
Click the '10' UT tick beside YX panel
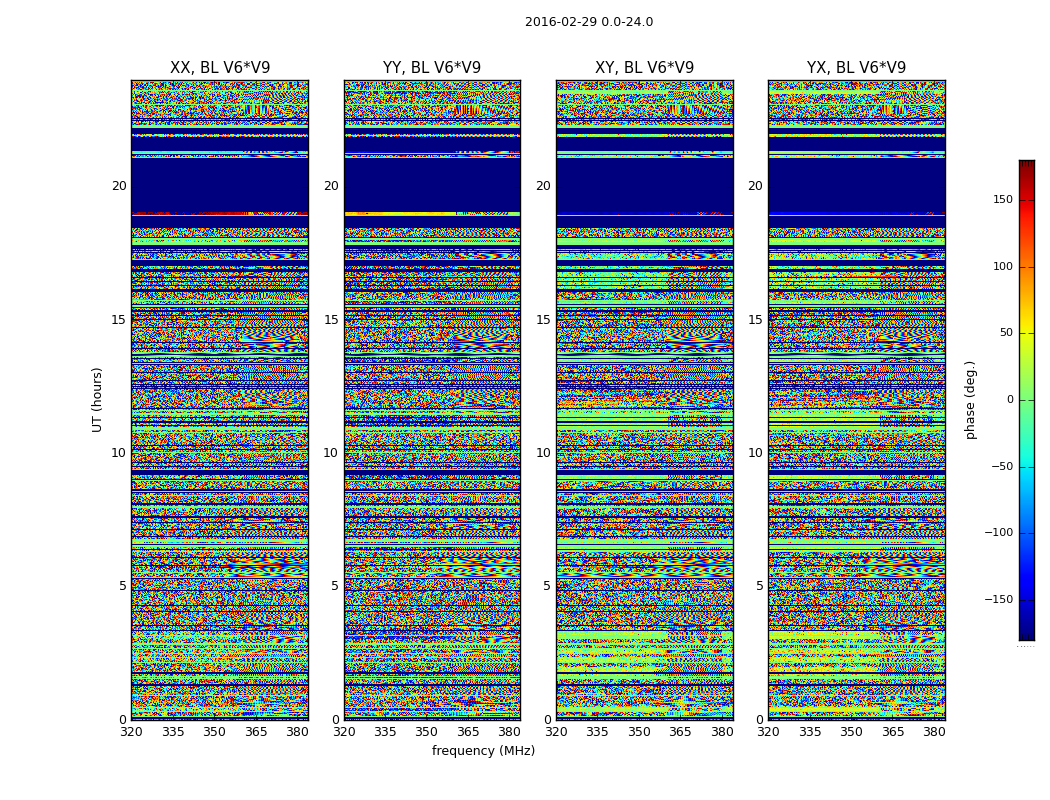pos(756,453)
